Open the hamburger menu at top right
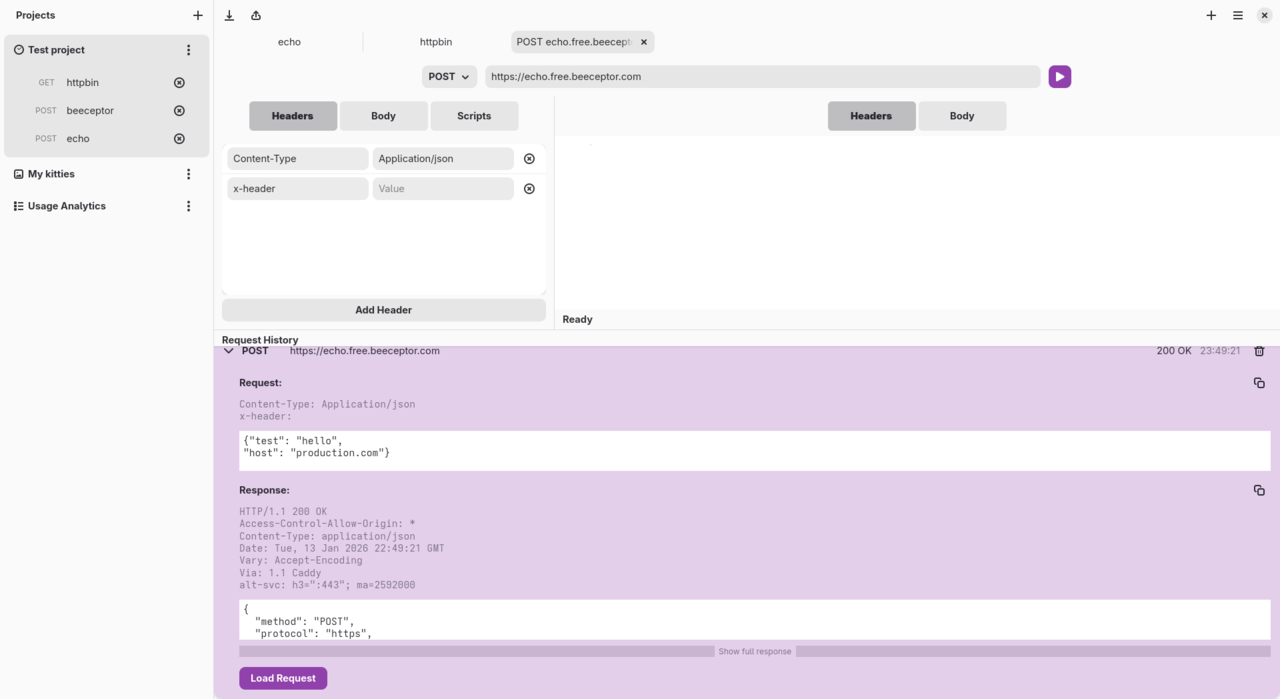The width and height of the screenshot is (1280, 699). point(1238,15)
